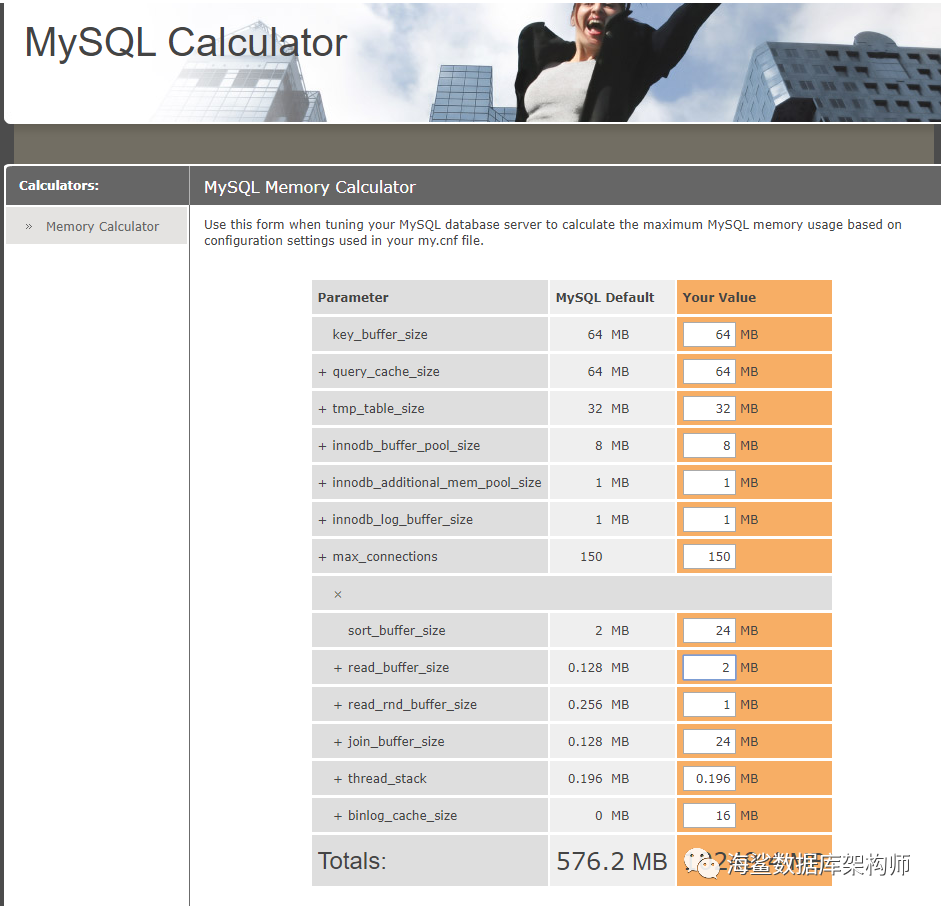Click the sort_buffer_size default 2 MB

(x=612, y=631)
